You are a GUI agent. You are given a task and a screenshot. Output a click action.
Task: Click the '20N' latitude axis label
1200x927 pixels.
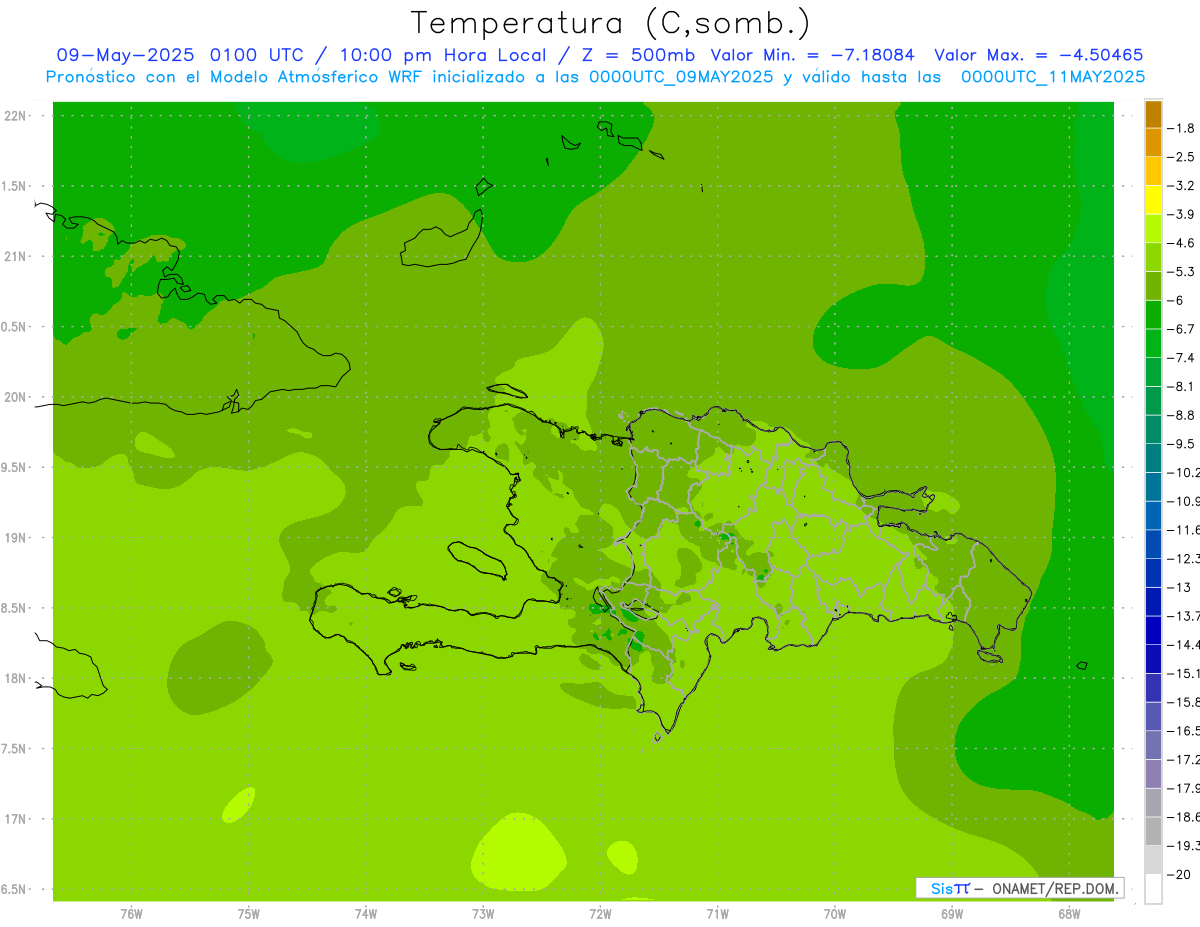coord(15,397)
